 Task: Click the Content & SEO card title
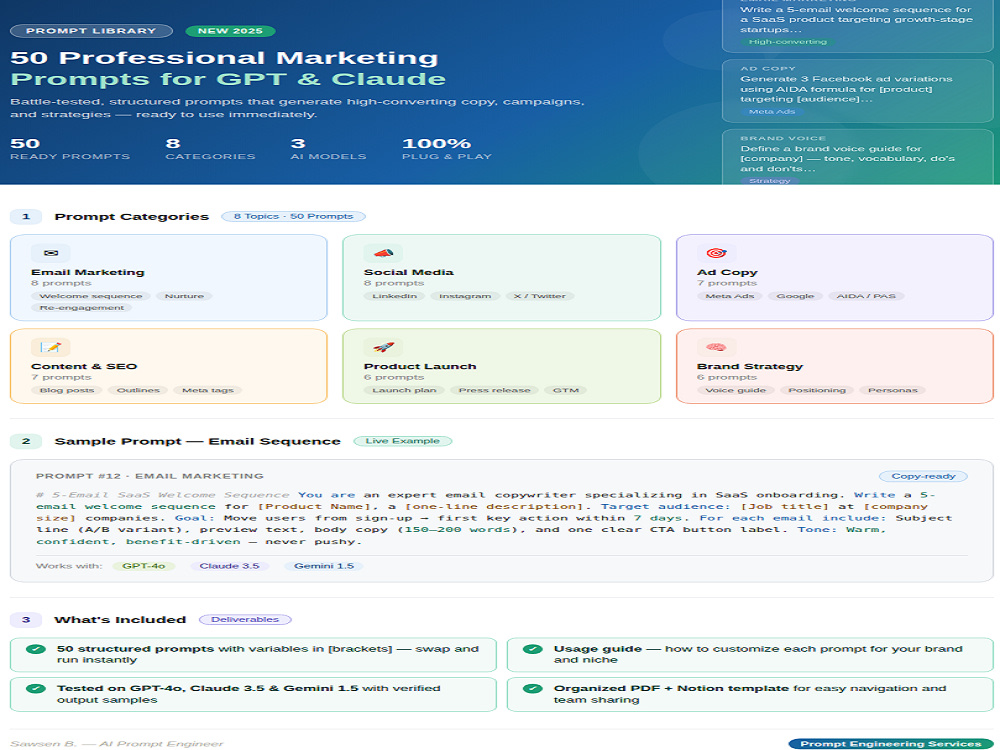(x=84, y=367)
